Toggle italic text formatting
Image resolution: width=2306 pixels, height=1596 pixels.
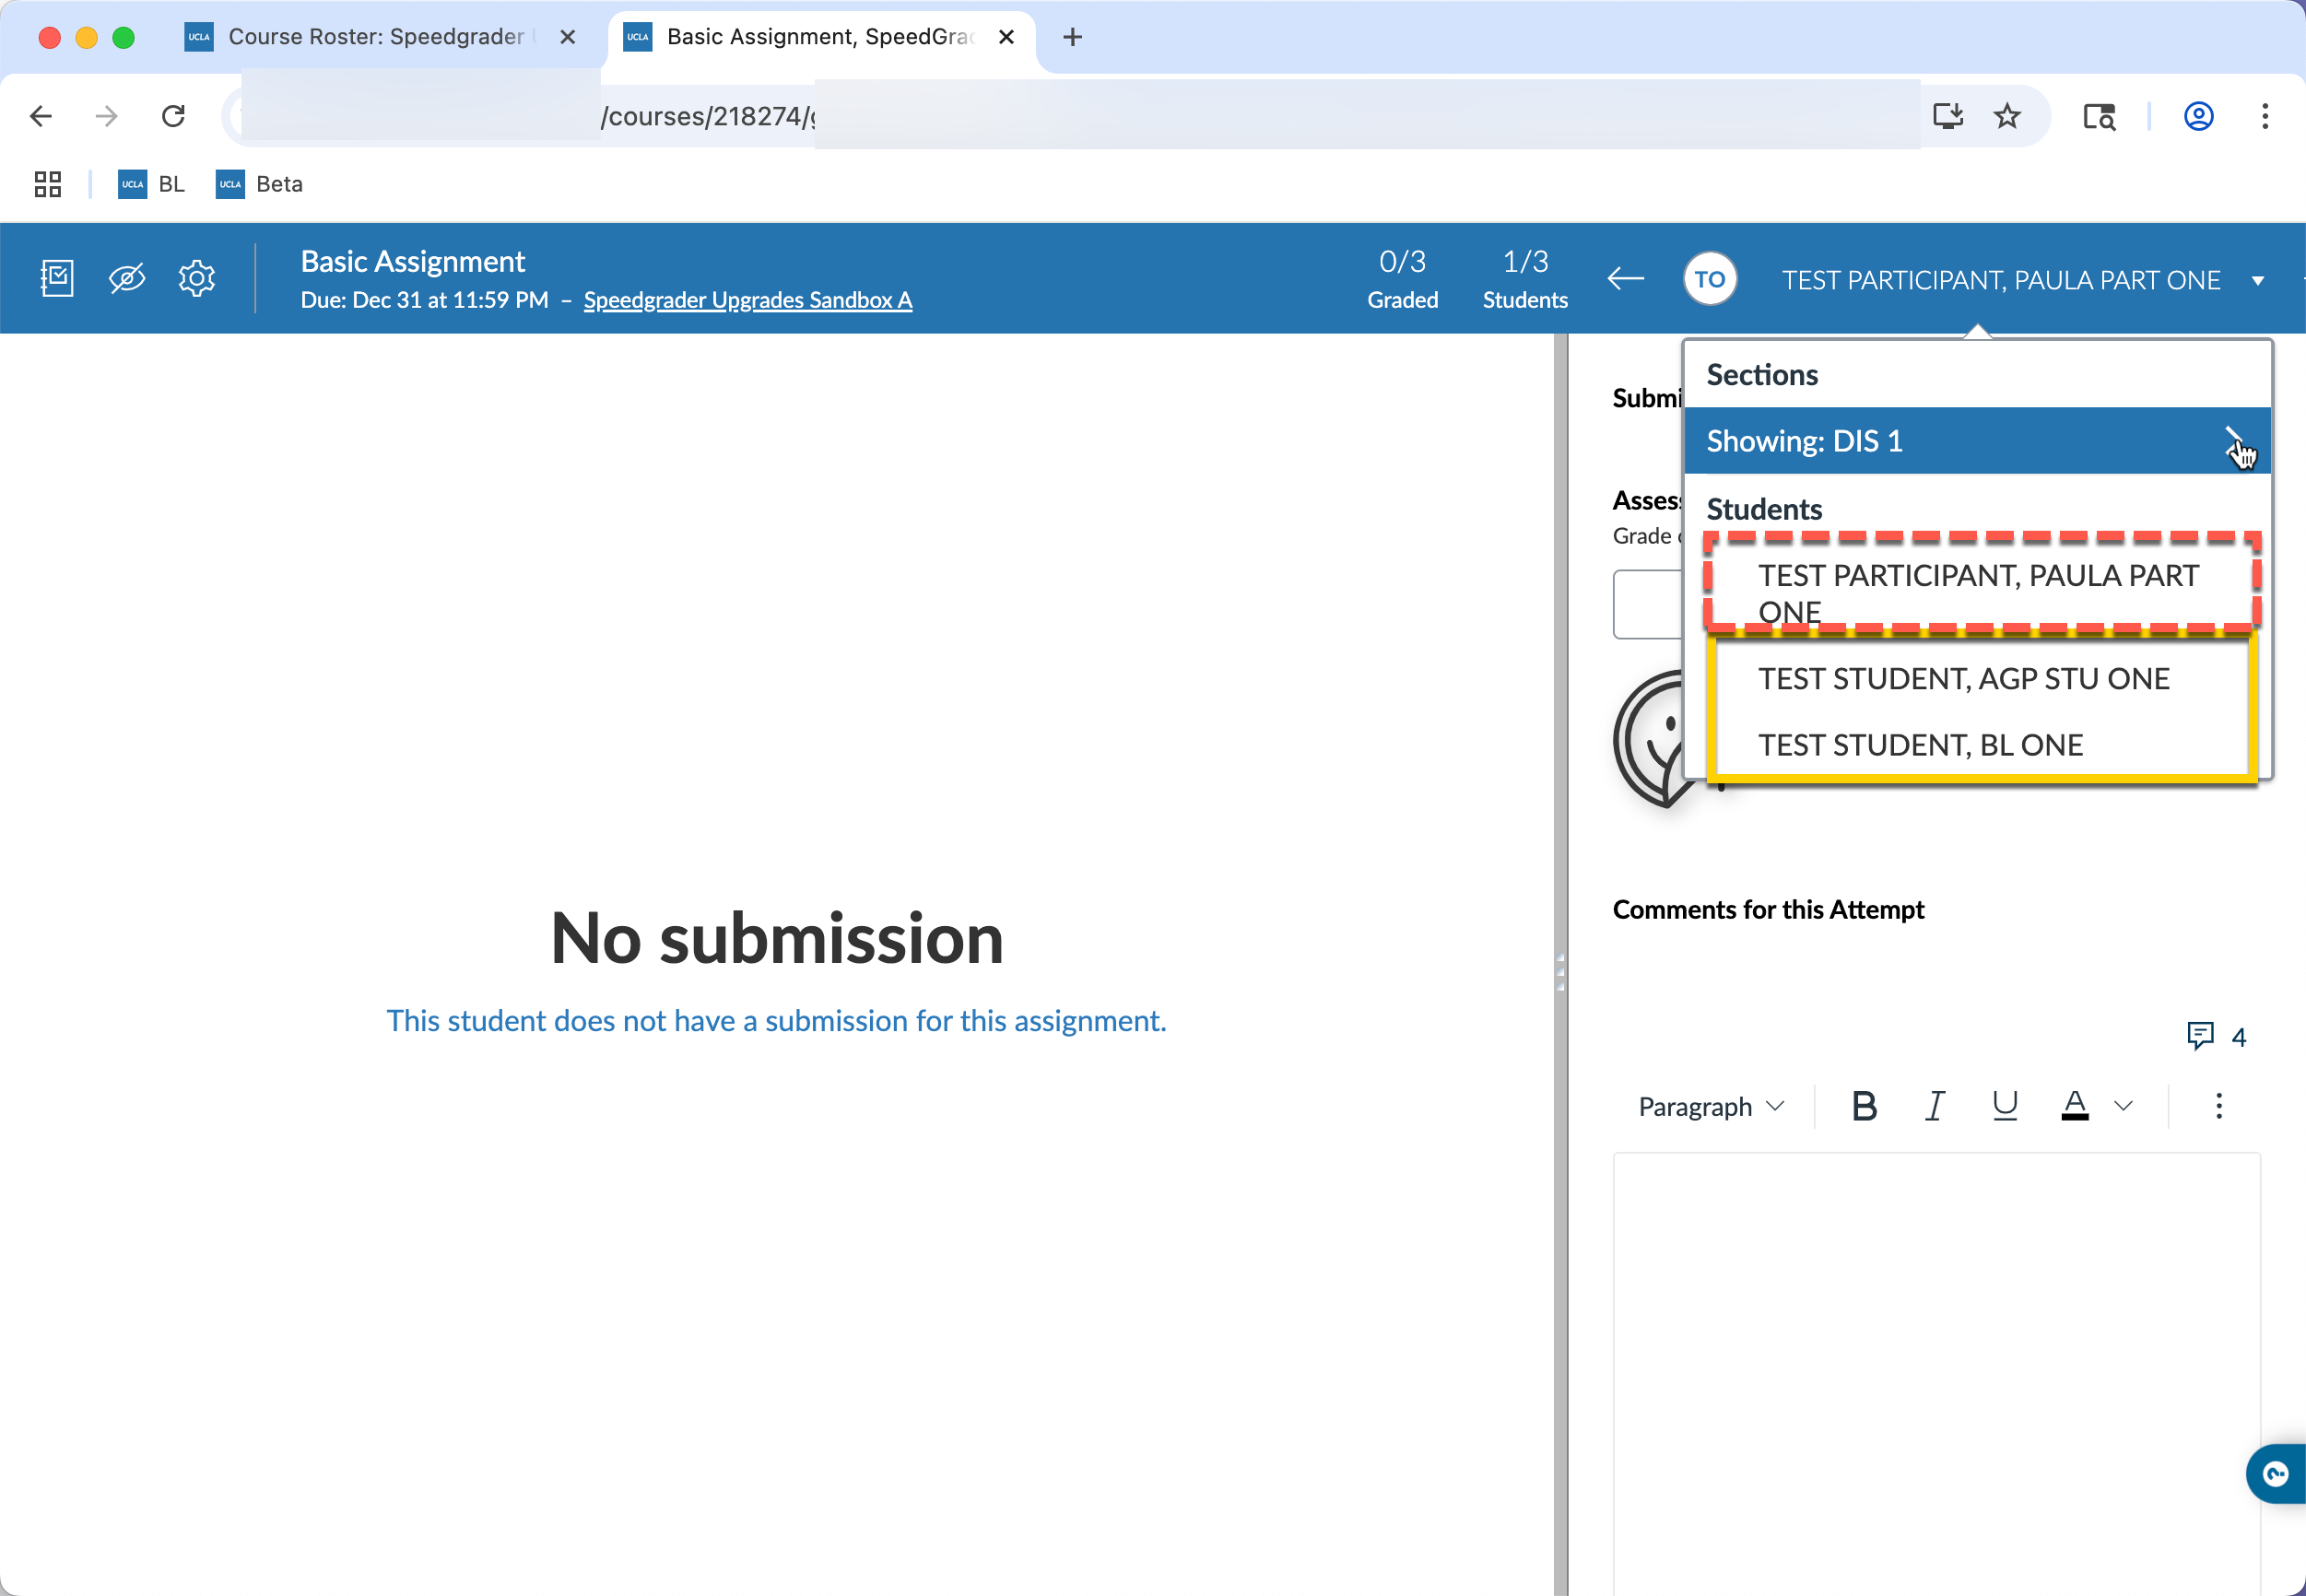coord(1933,1106)
